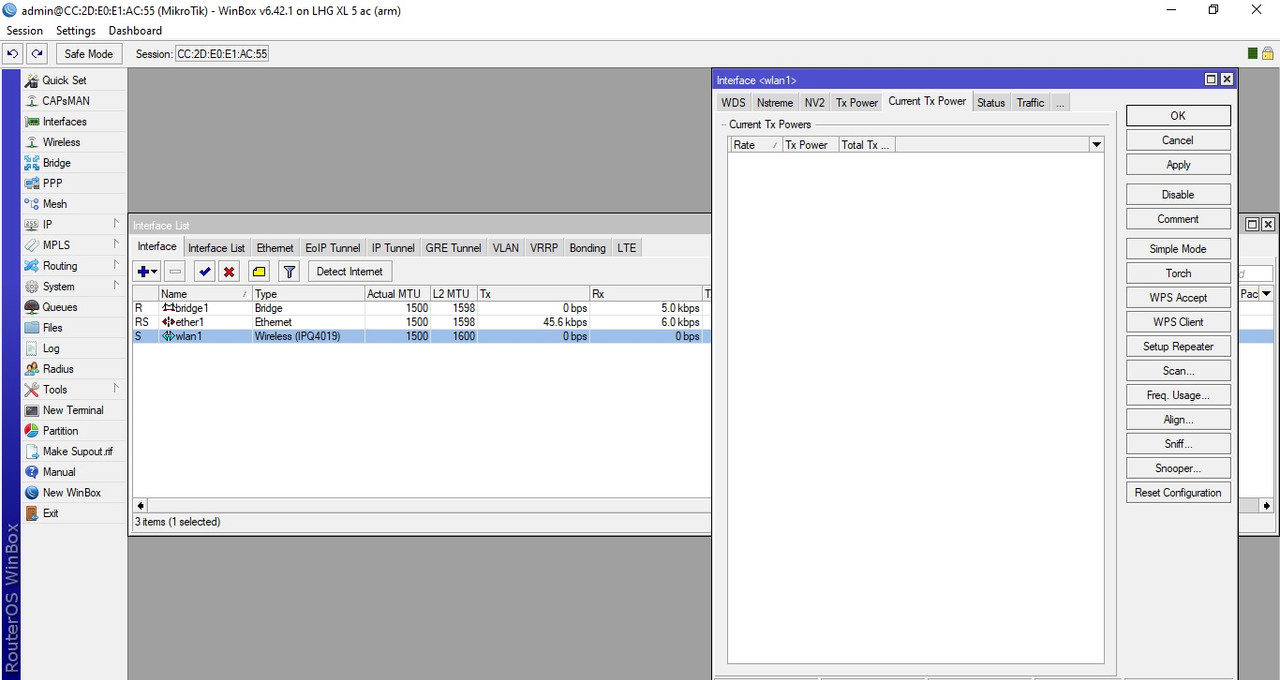1280x680 pixels.
Task: Click Scan... button
Action: (x=1178, y=371)
